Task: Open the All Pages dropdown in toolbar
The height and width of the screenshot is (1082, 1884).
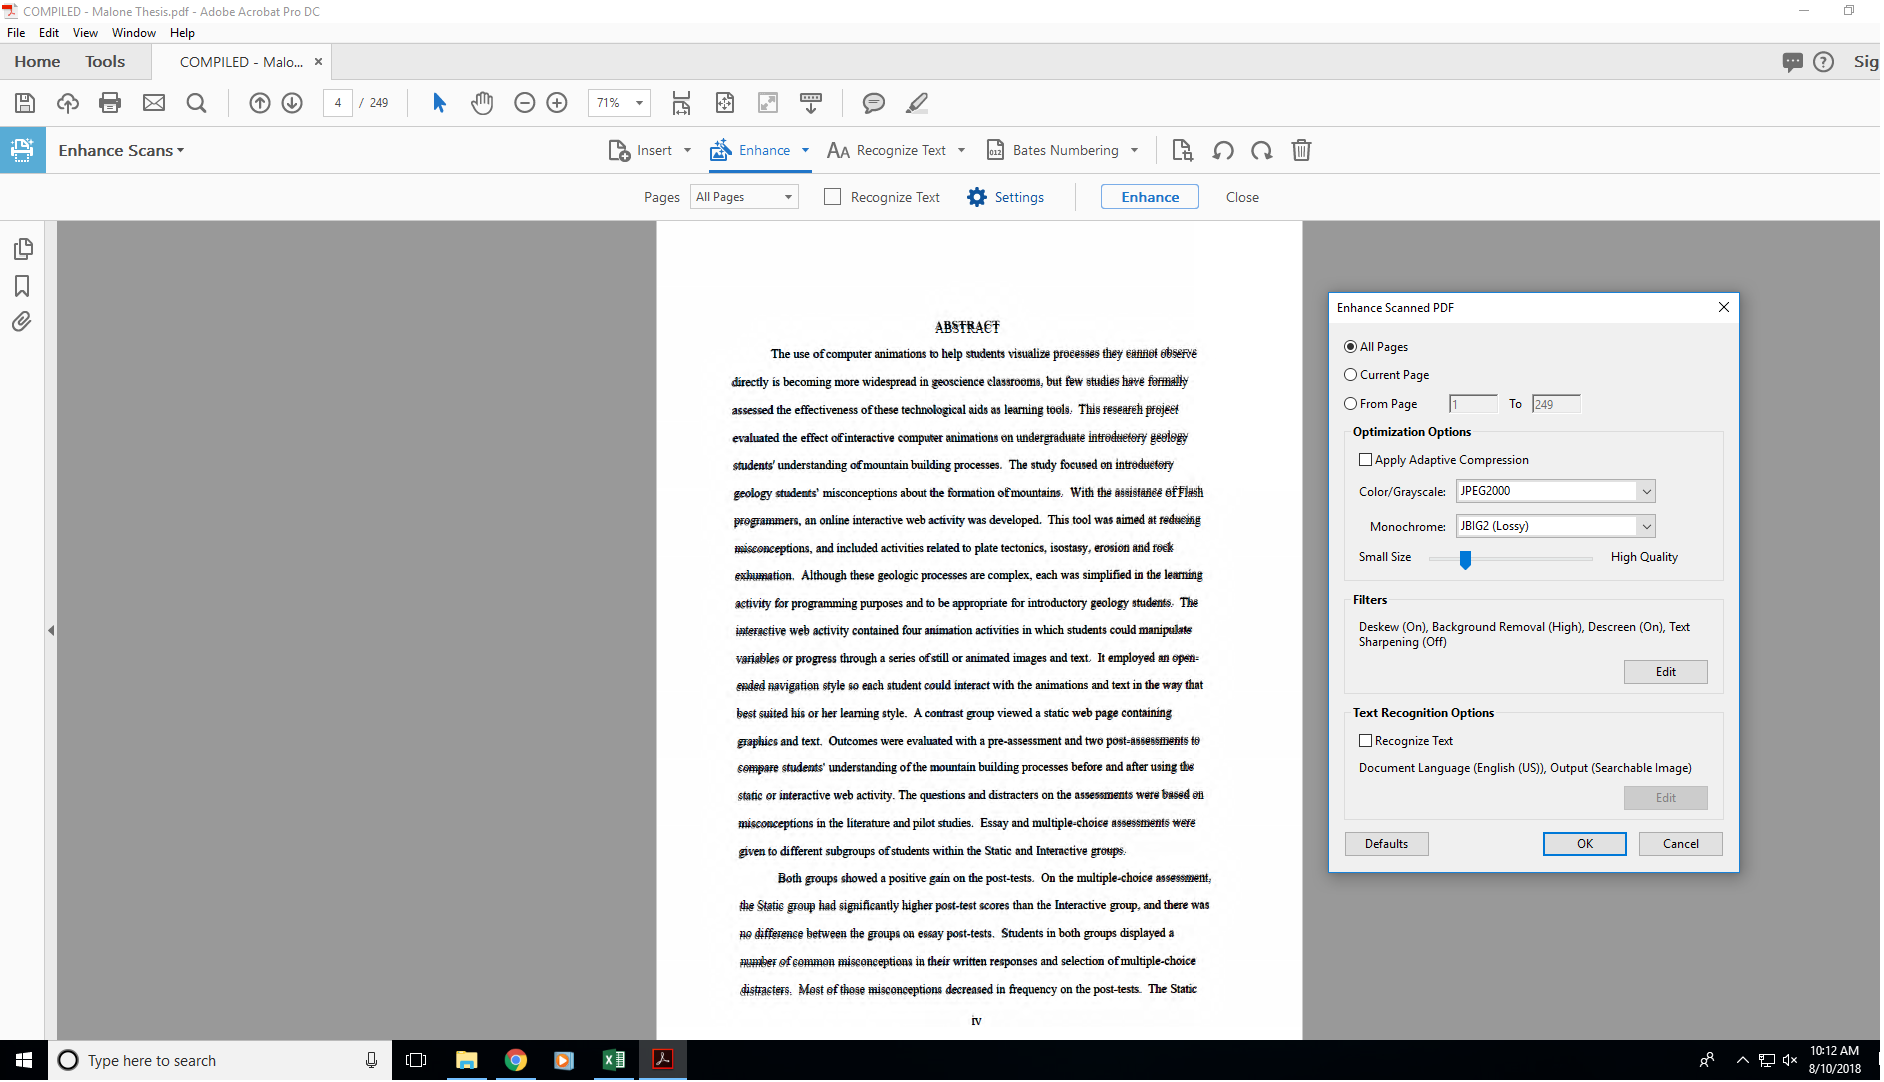Action: (744, 198)
